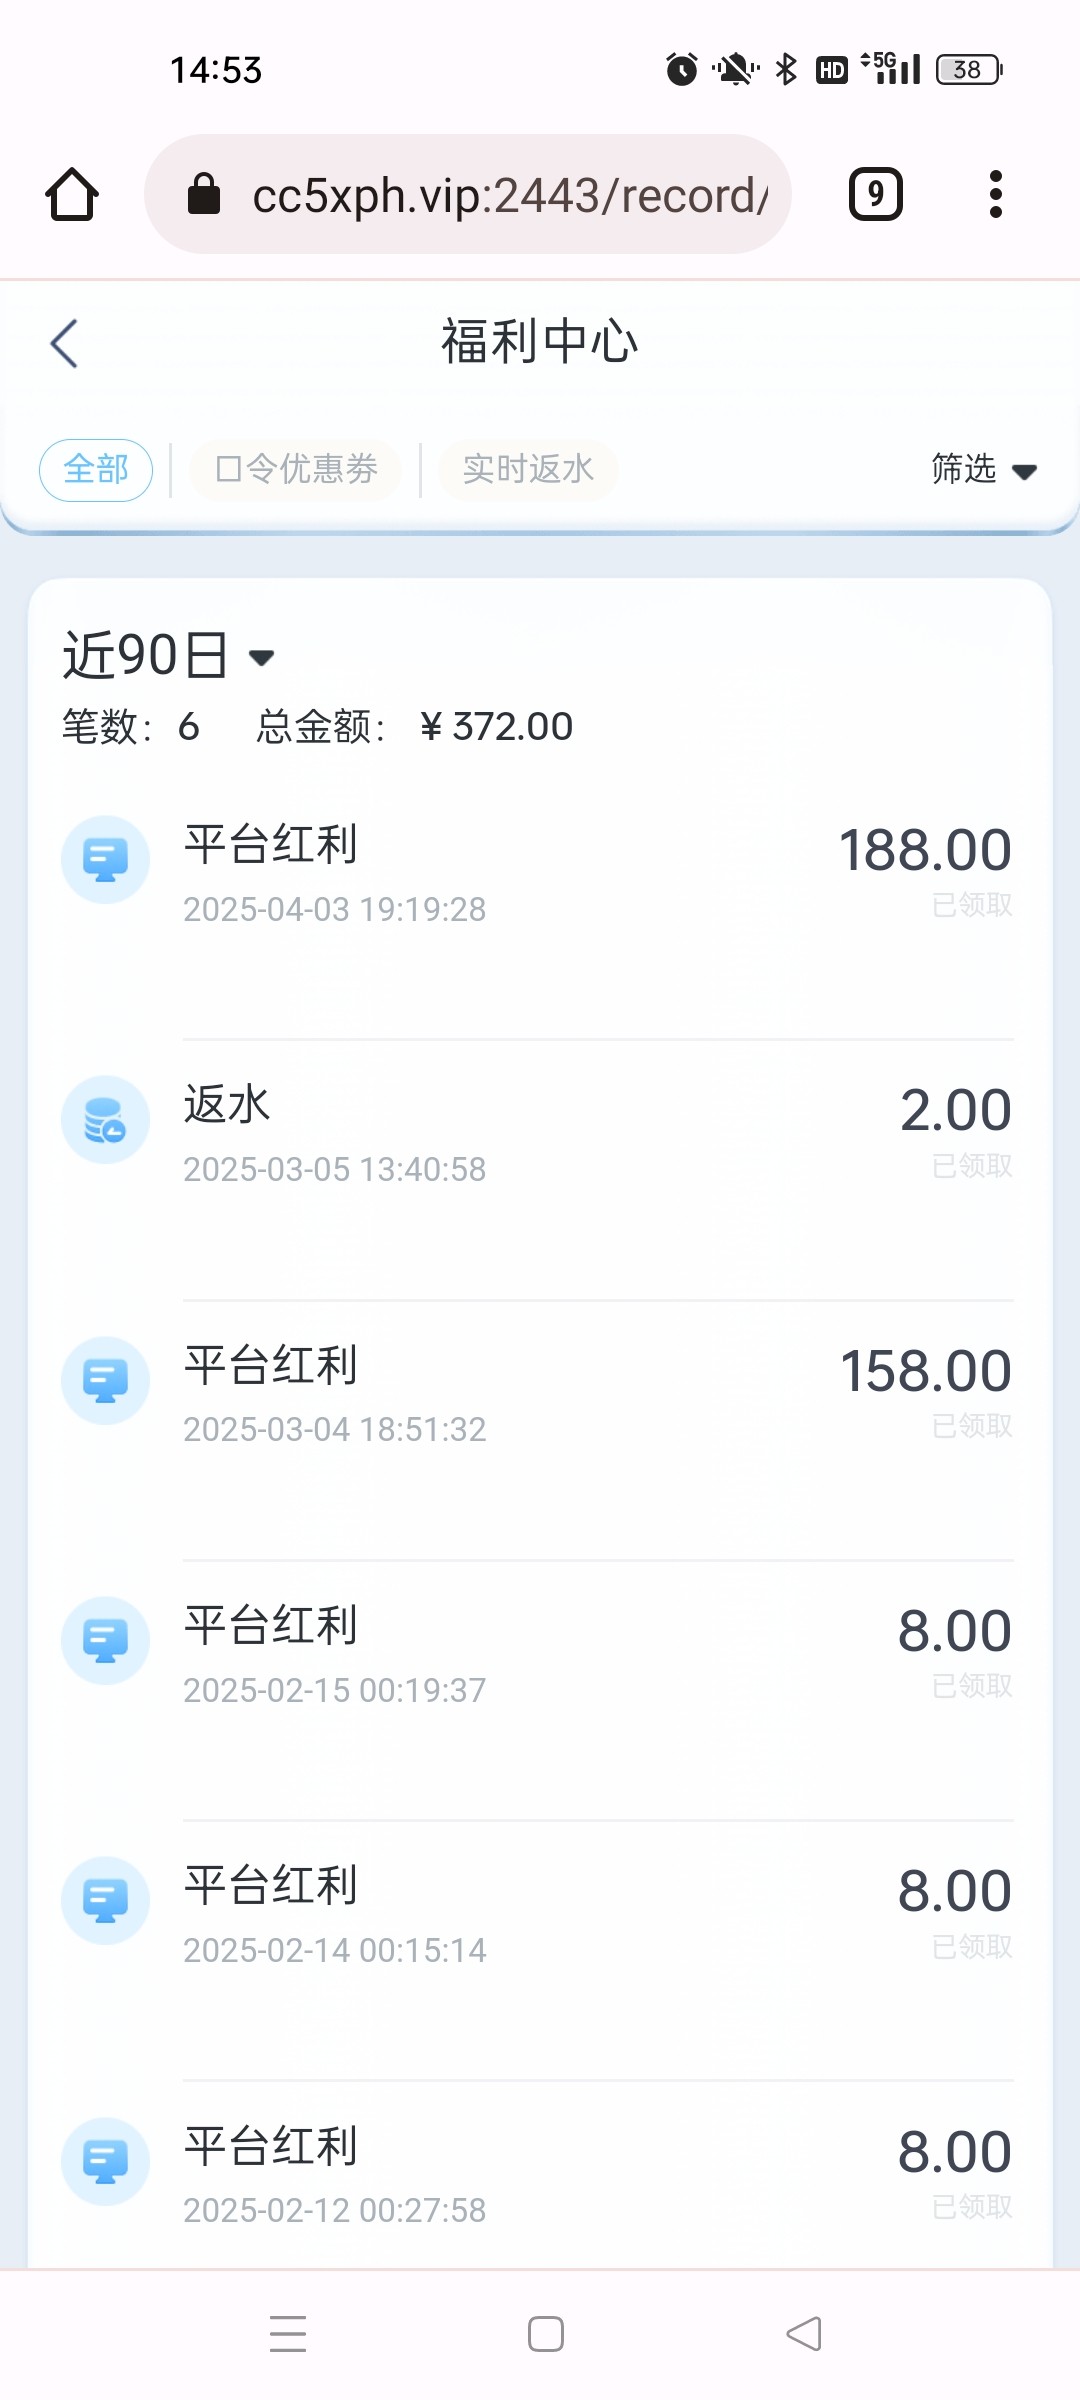Image resolution: width=1080 pixels, height=2400 pixels.
Task: Open the 近90日 date range dropdown
Action: click(168, 656)
